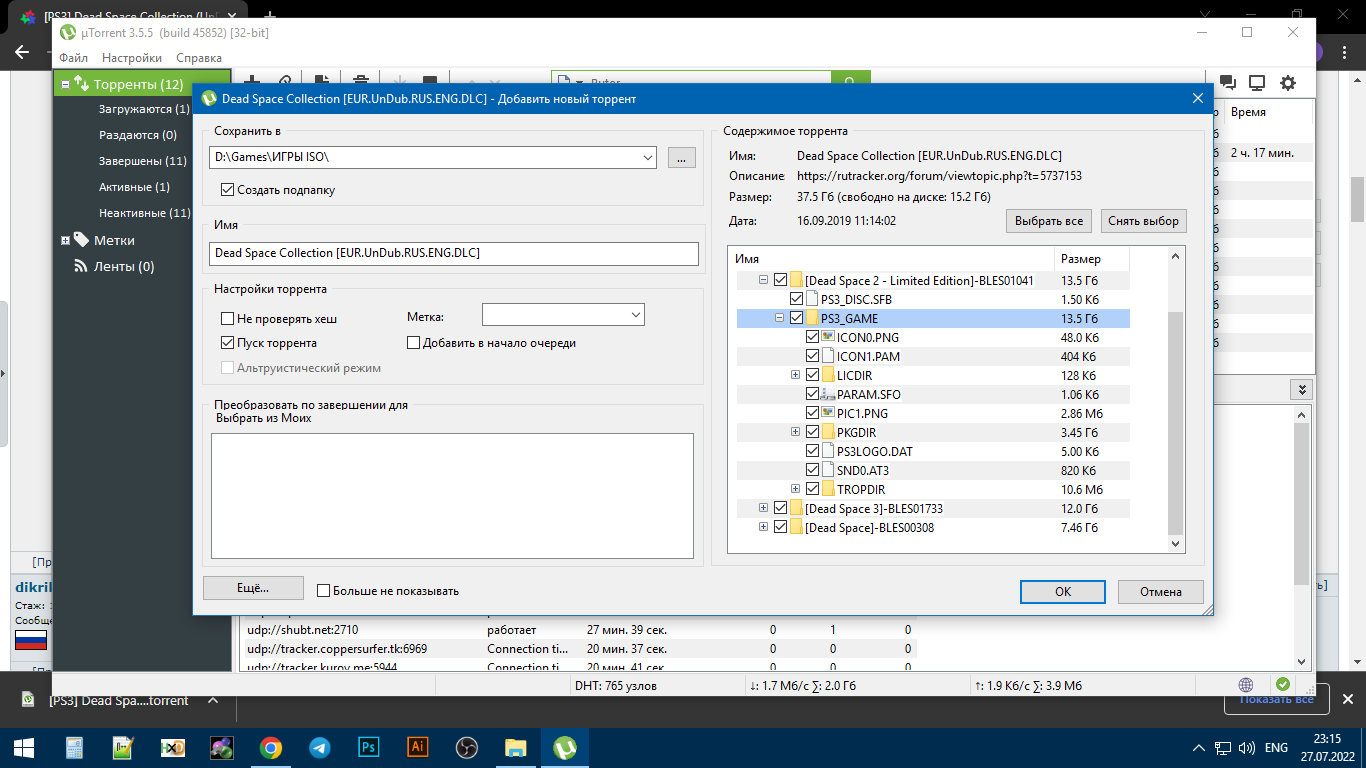Click the network globe icon in status bar
1366x768 pixels.
1246,685
